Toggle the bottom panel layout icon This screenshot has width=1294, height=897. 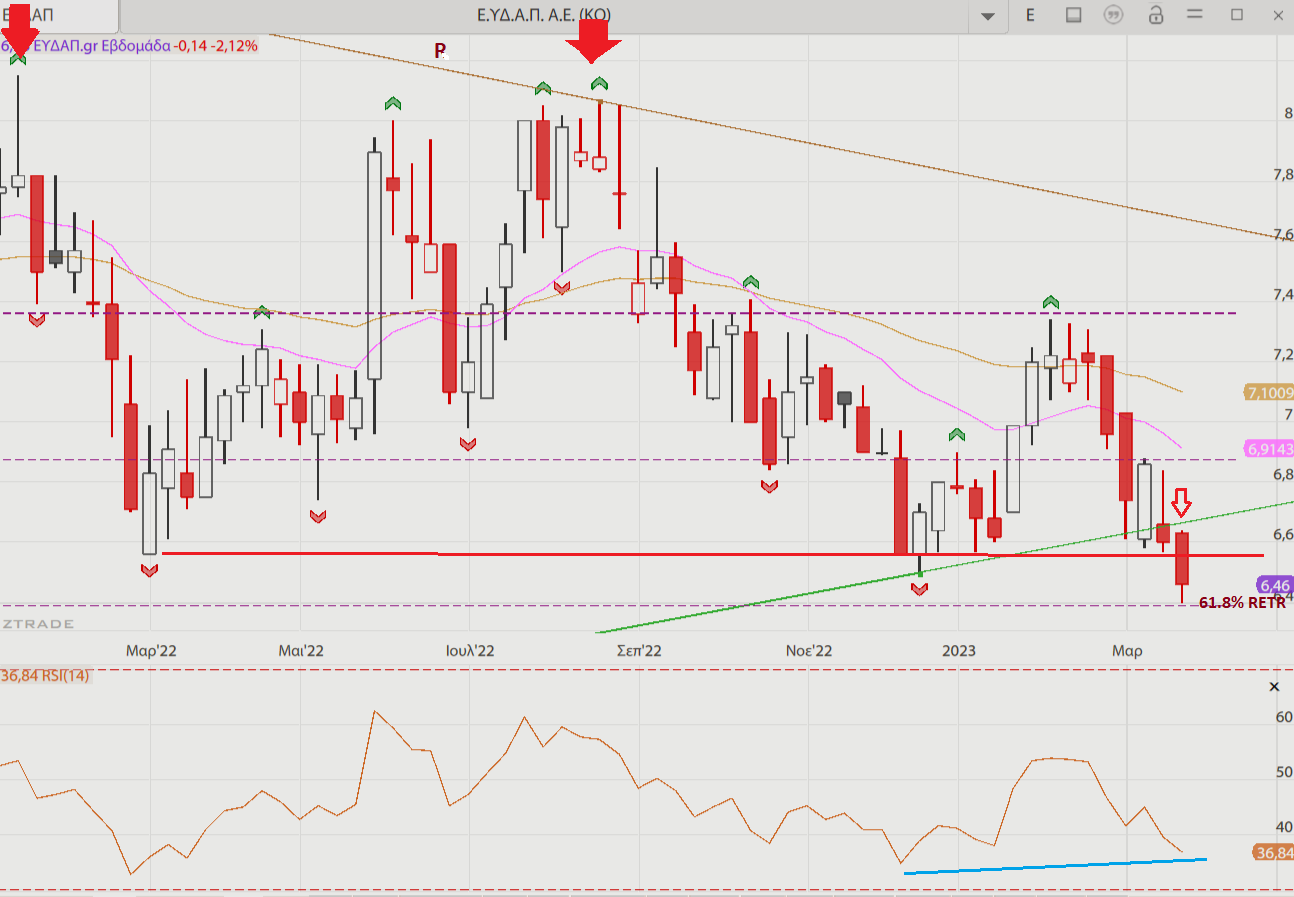point(1073,15)
